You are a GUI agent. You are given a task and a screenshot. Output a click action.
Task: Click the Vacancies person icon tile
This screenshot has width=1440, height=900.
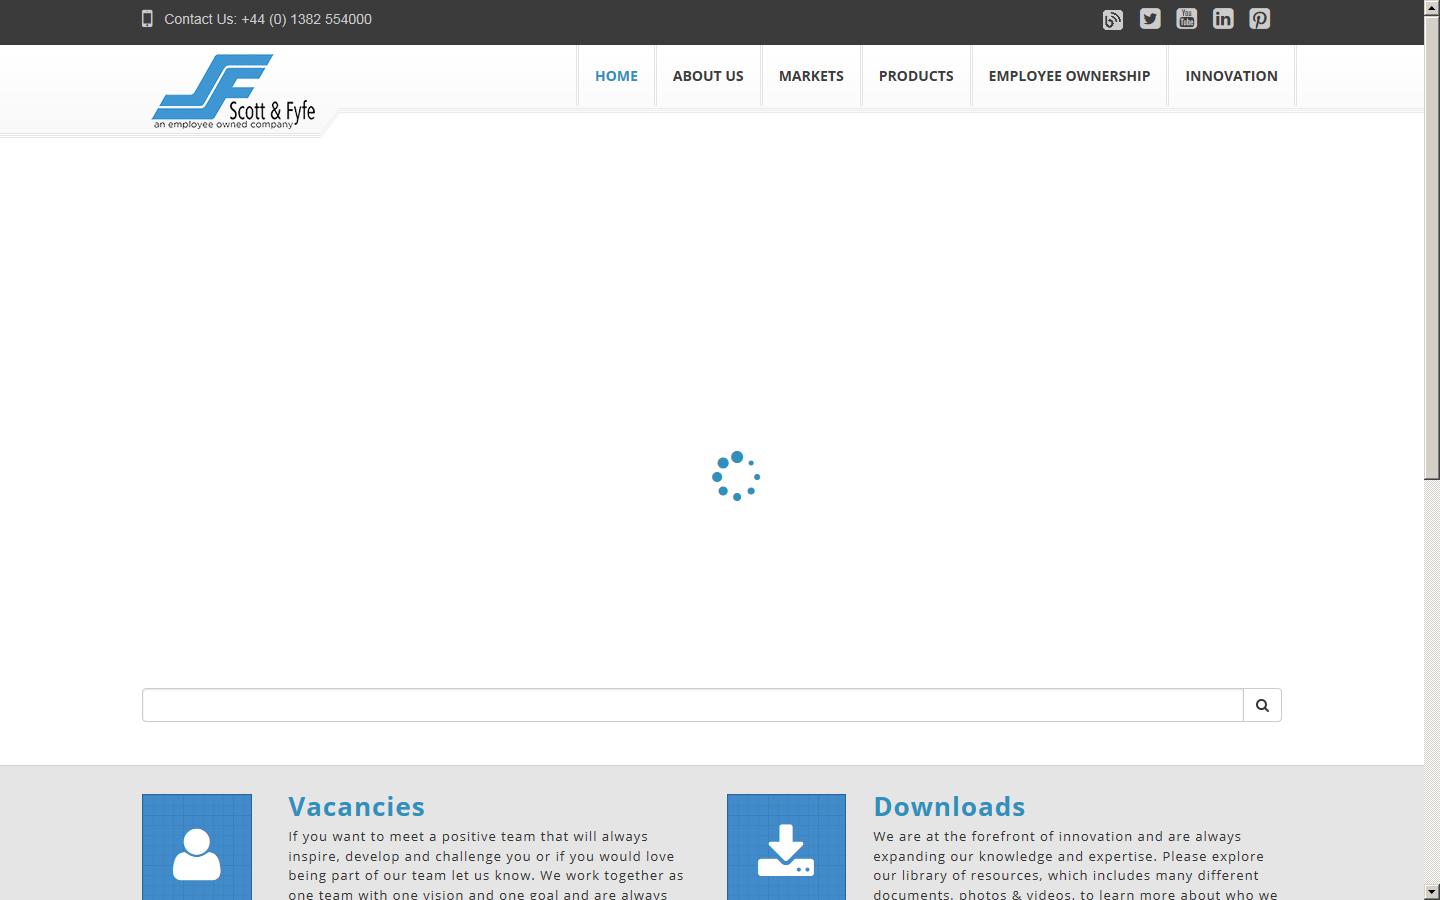pyautogui.click(x=197, y=847)
